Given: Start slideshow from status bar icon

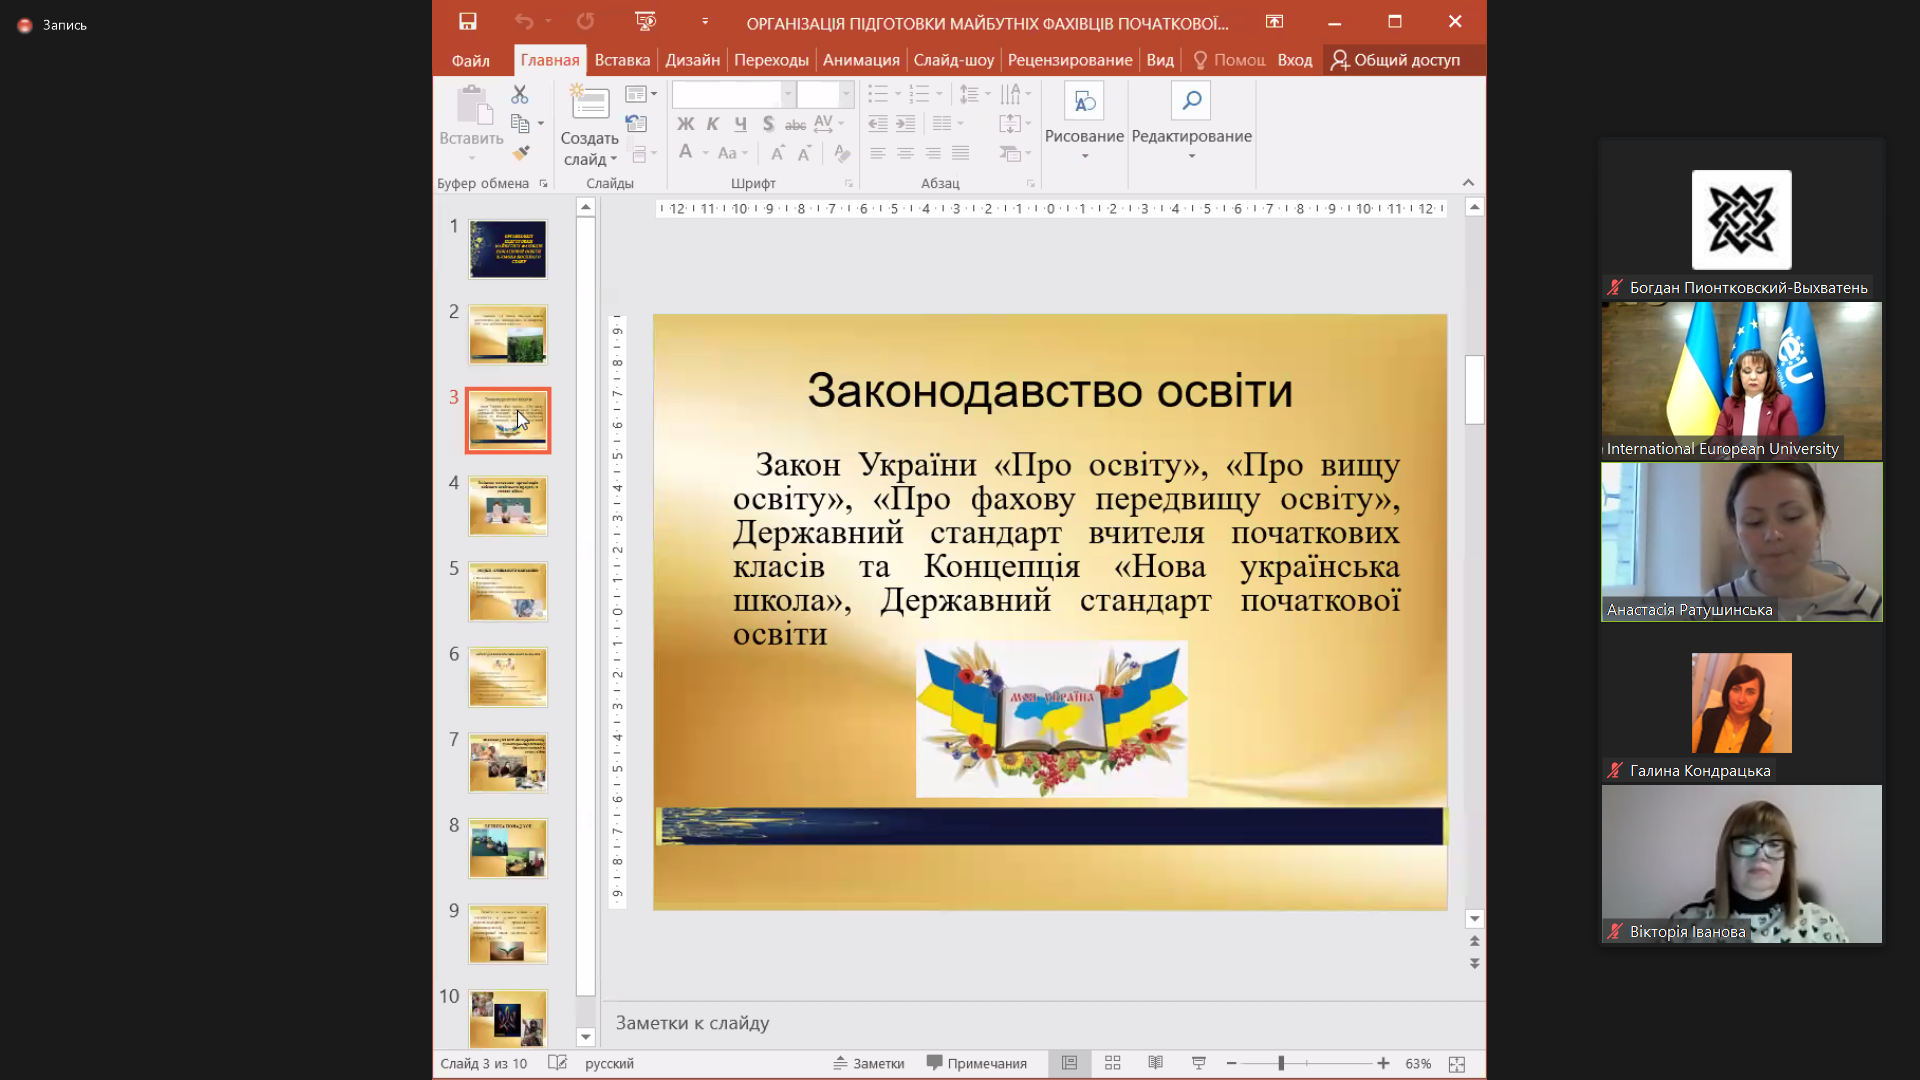Looking at the screenshot, I should click(x=1198, y=1063).
